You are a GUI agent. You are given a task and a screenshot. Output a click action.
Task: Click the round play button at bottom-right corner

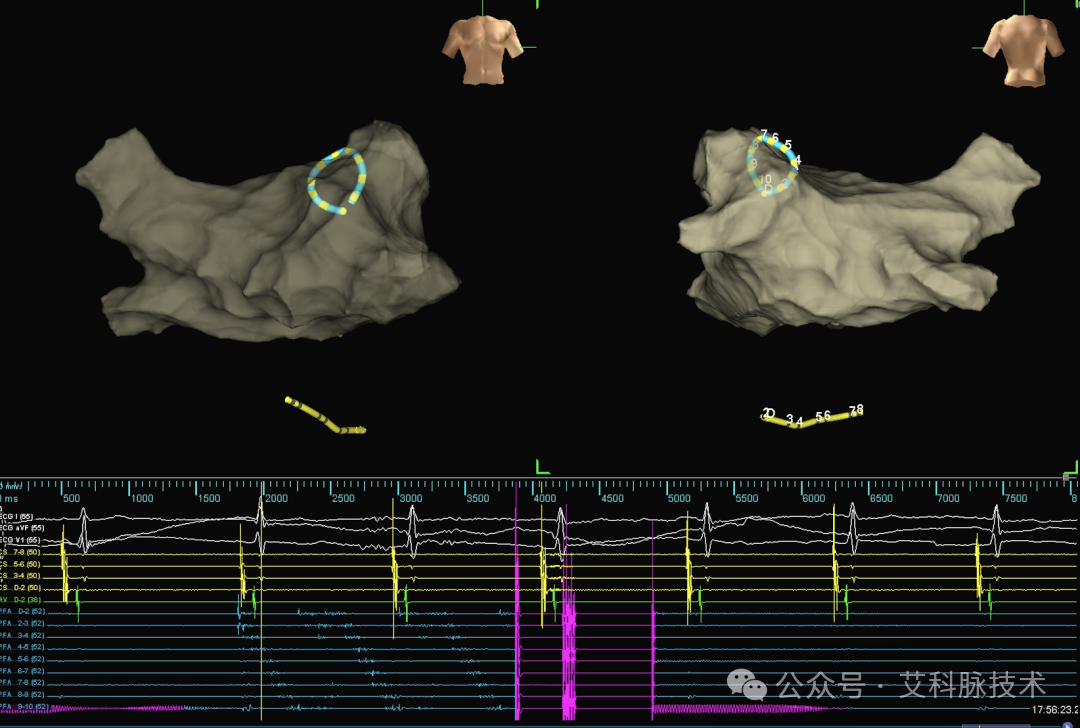(1070, 725)
